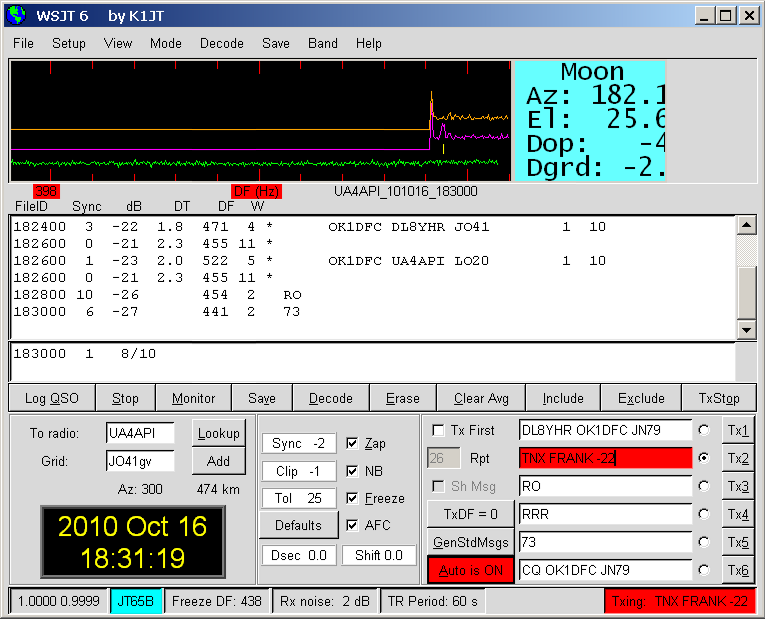Click the GenStdMsgs button
Viewport: 765px width, 619px height.
tap(470, 542)
